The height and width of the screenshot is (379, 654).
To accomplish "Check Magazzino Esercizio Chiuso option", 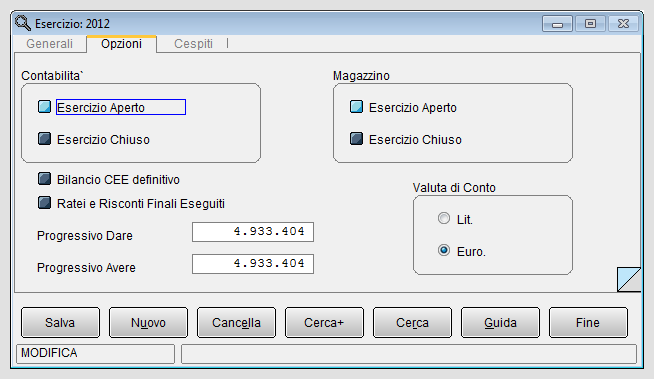I will tap(356, 139).
